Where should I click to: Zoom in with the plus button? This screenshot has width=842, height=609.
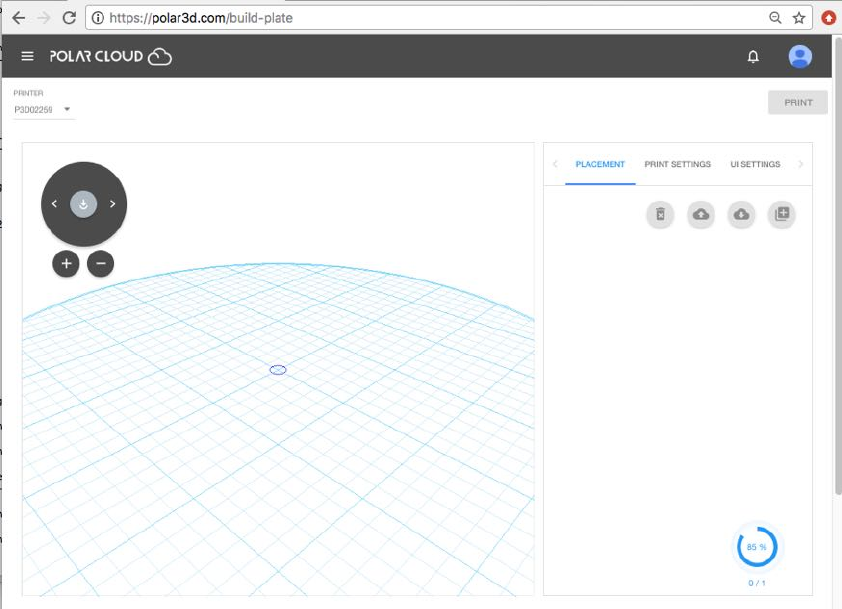click(x=66, y=264)
